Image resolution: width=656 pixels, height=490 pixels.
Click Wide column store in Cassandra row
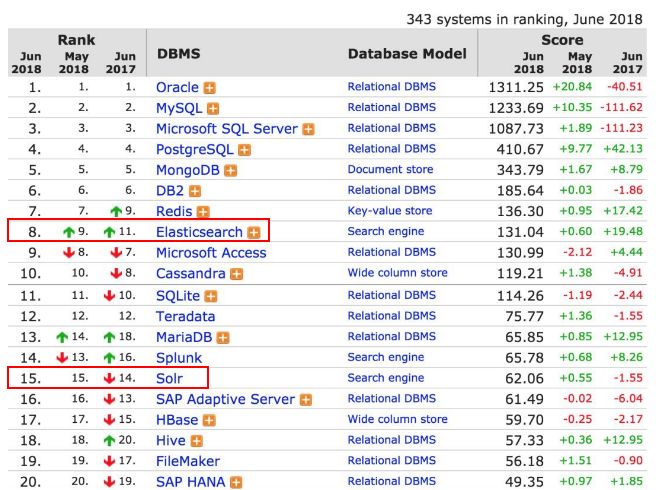(x=397, y=273)
